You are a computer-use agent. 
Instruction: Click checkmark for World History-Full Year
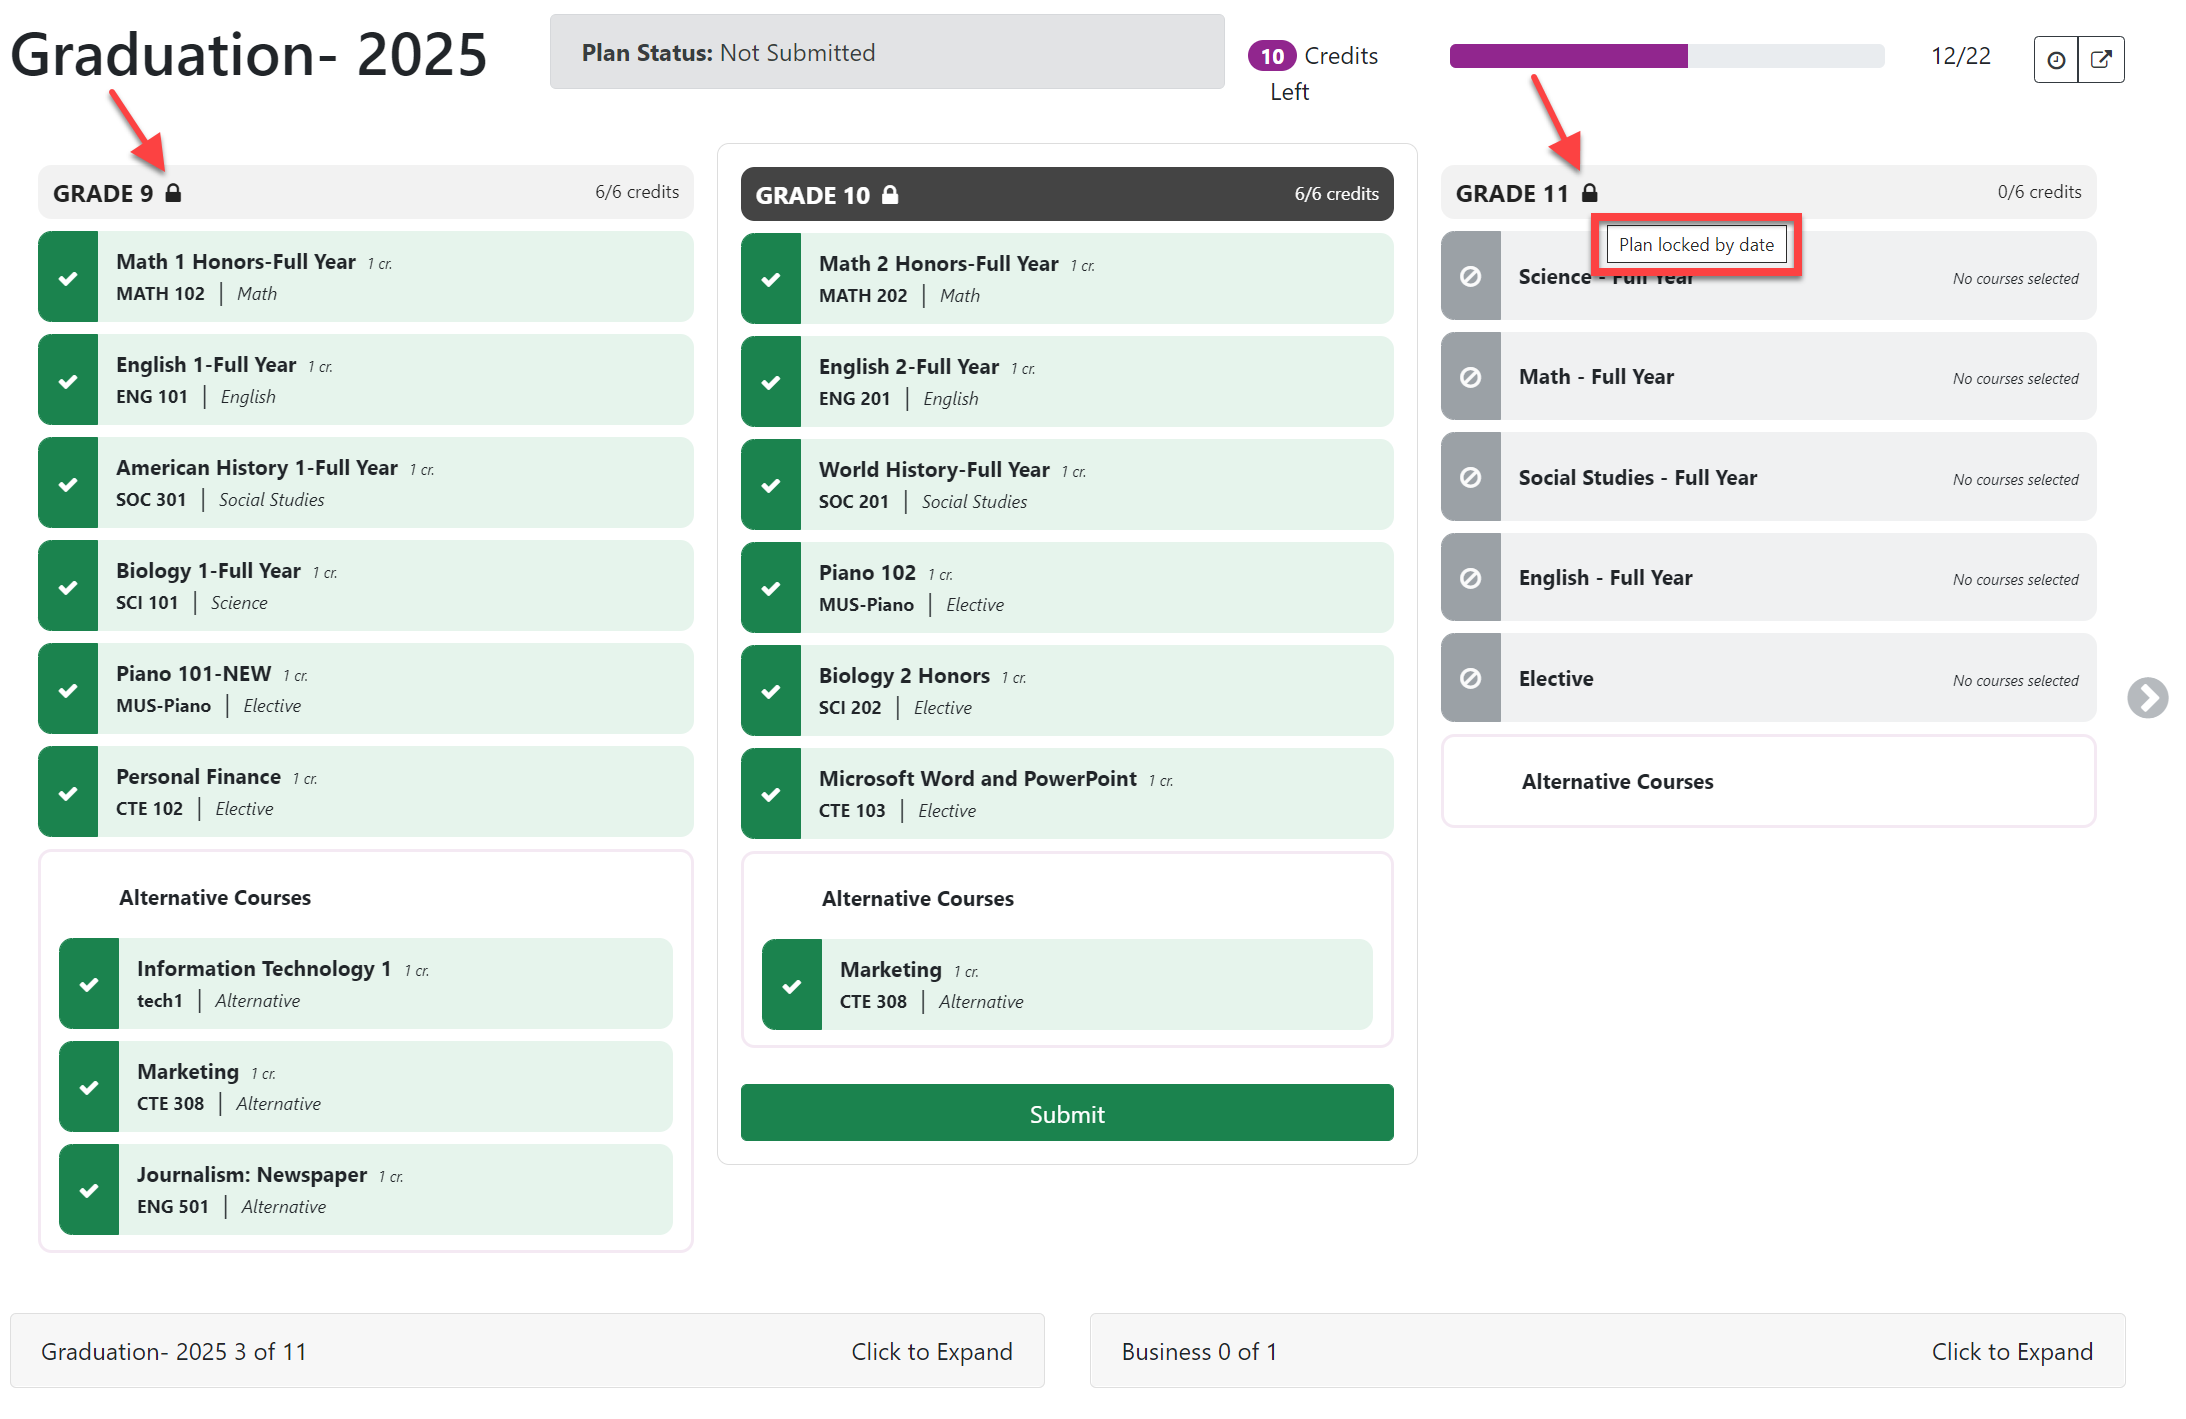coord(771,485)
